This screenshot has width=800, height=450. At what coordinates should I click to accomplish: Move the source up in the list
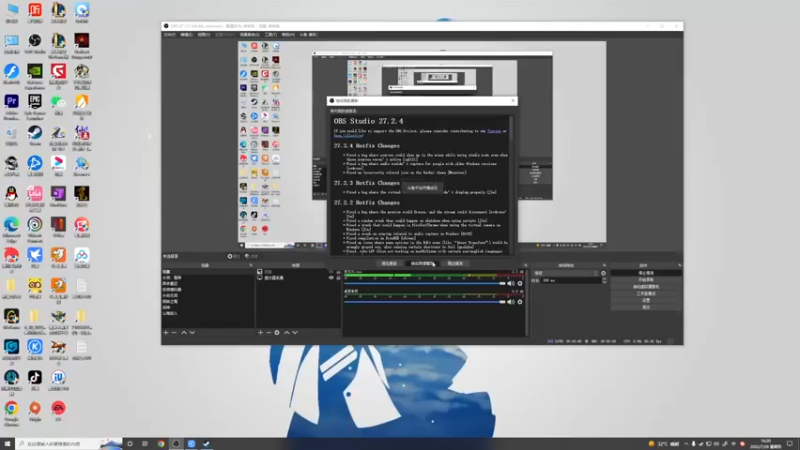287,333
